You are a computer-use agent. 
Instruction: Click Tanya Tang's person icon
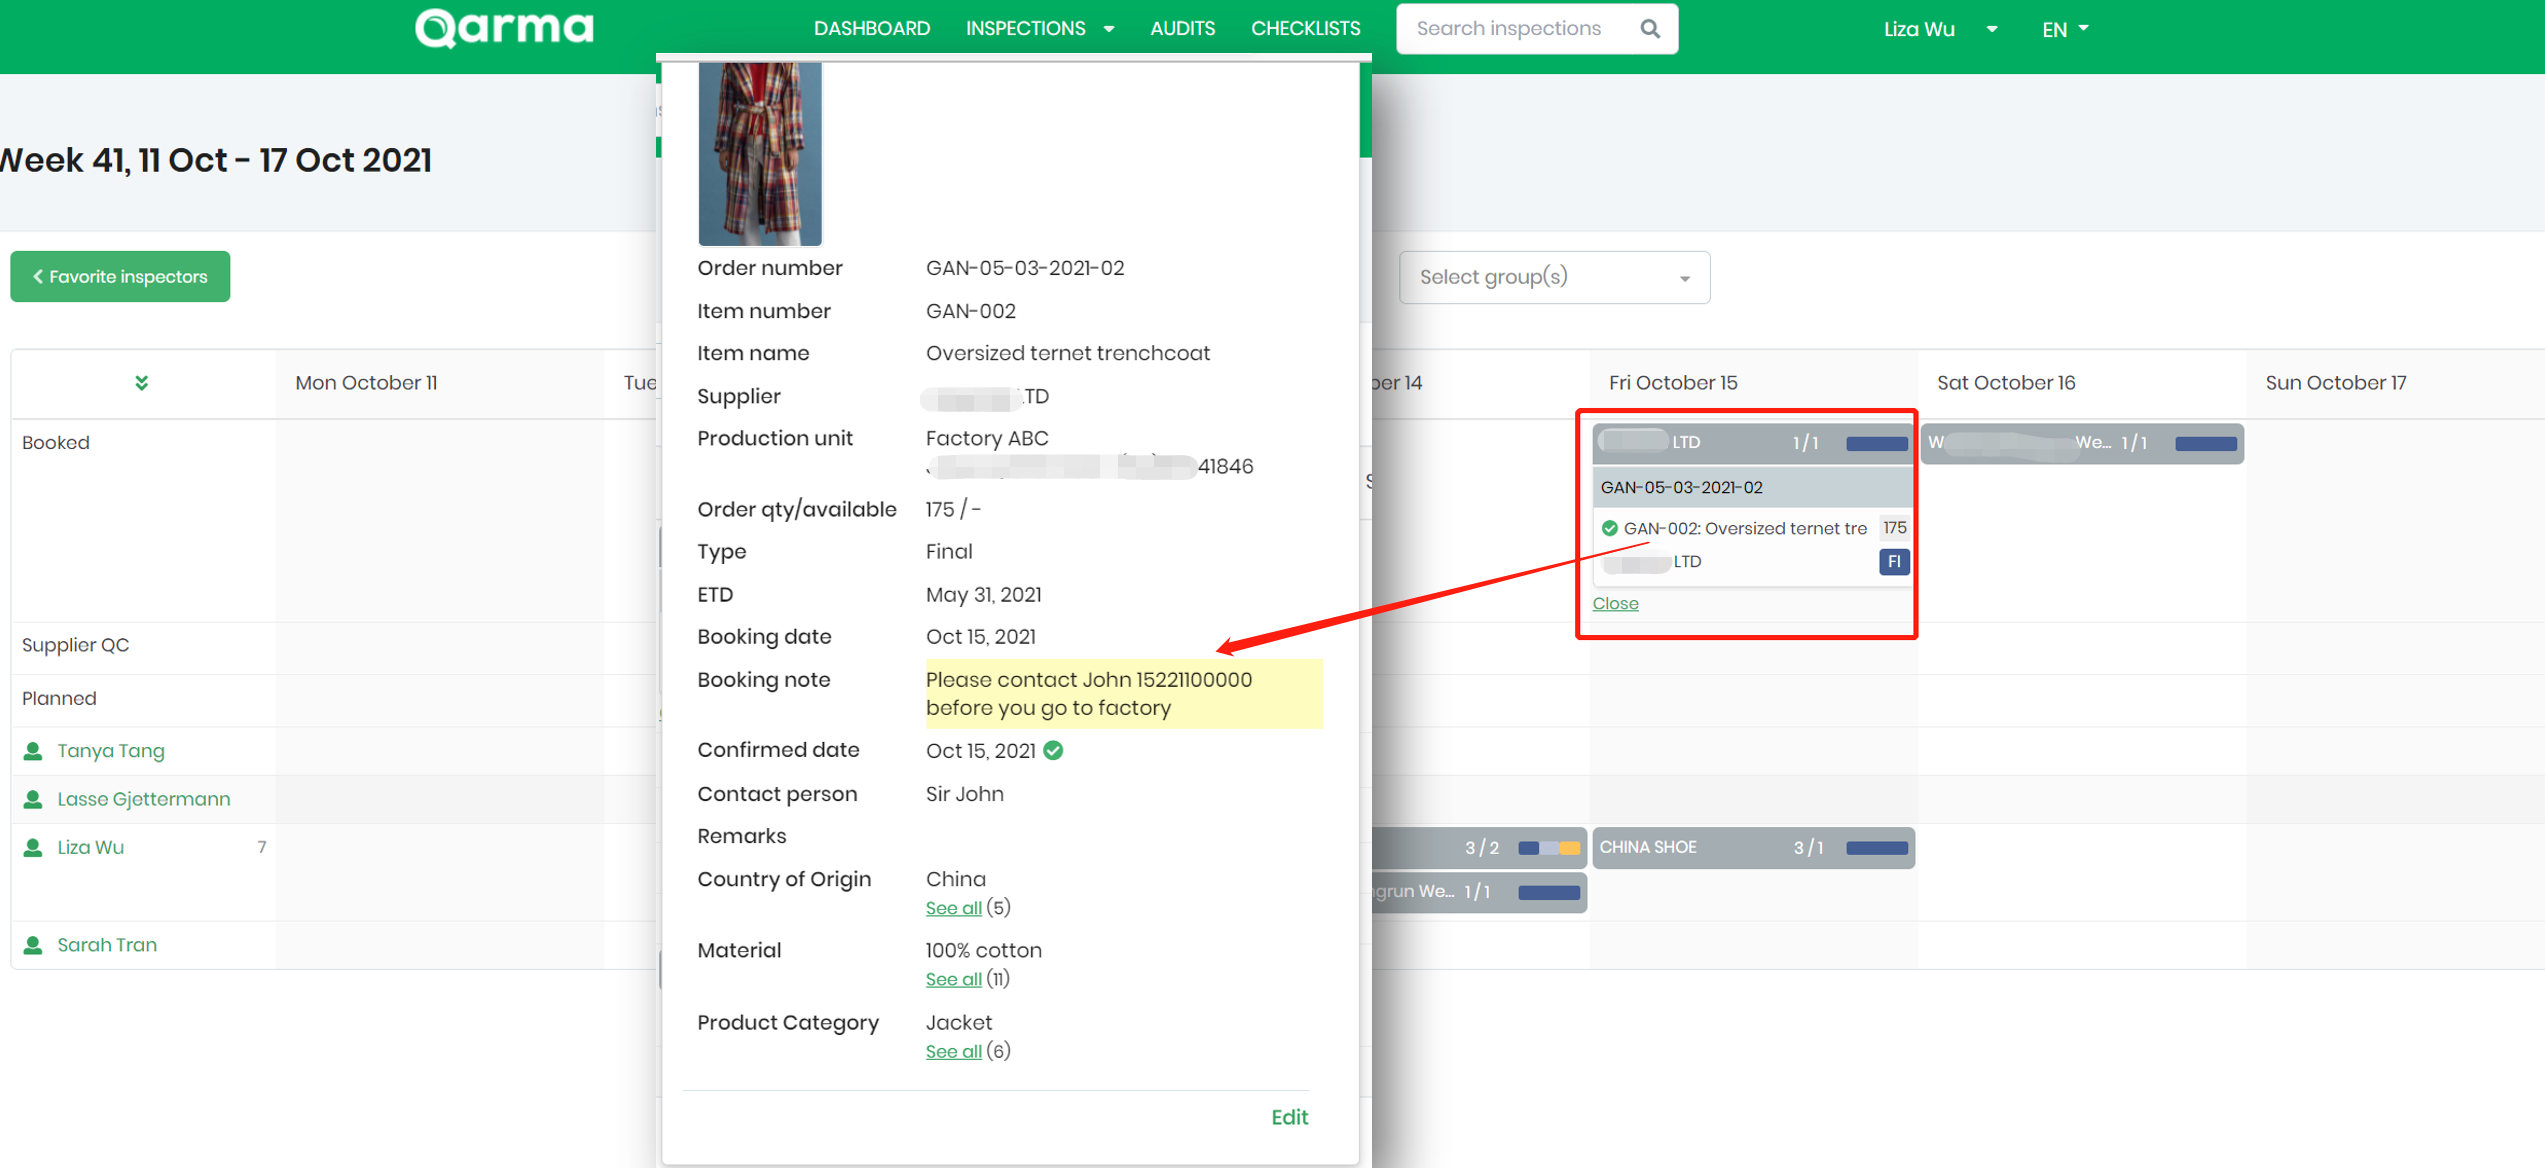click(33, 751)
